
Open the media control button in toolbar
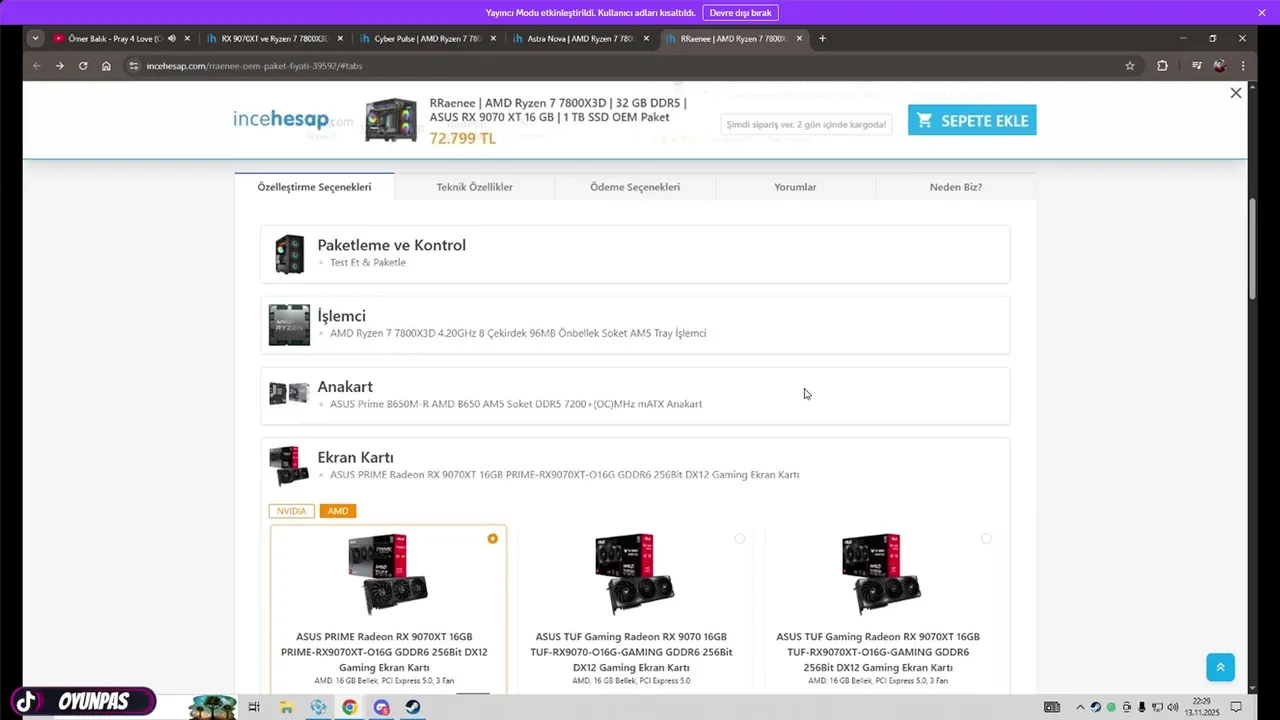[x=1196, y=66]
